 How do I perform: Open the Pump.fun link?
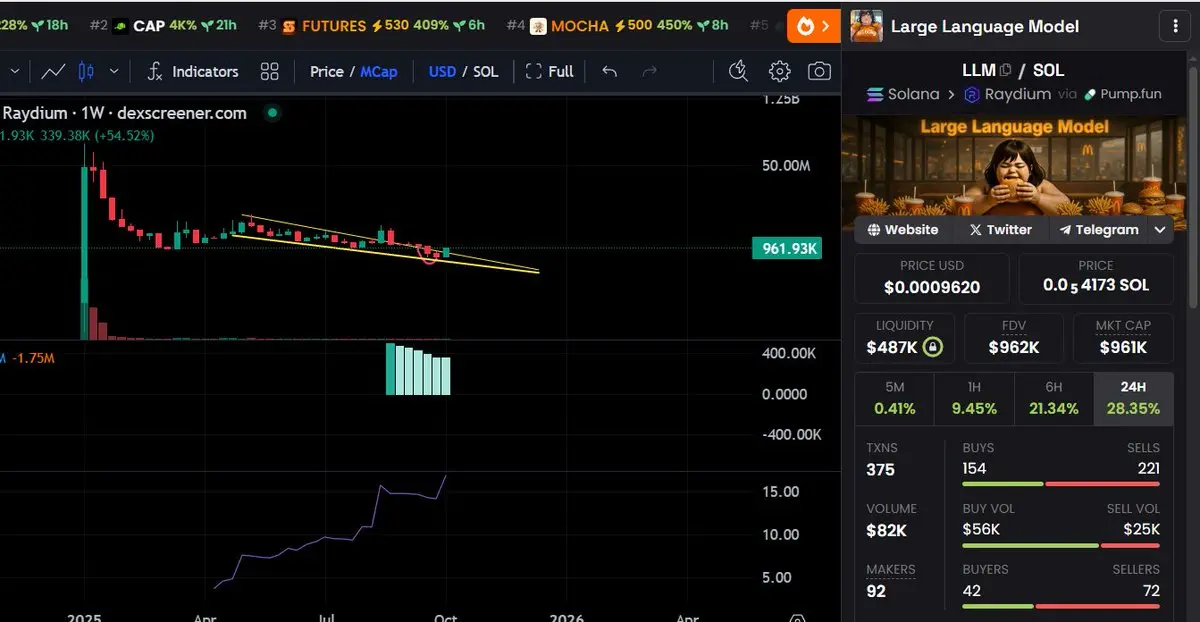coord(1122,94)
